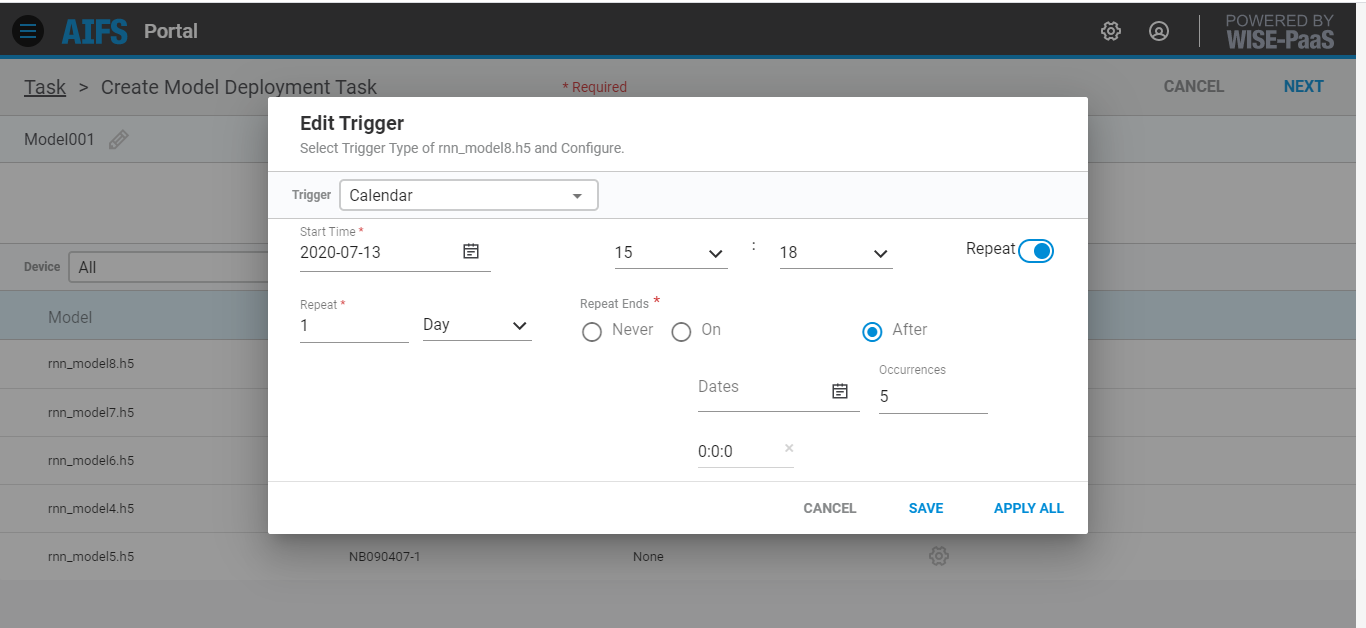Click the Repeat interval number field
1366x628 pixels.
pos(354,326)
